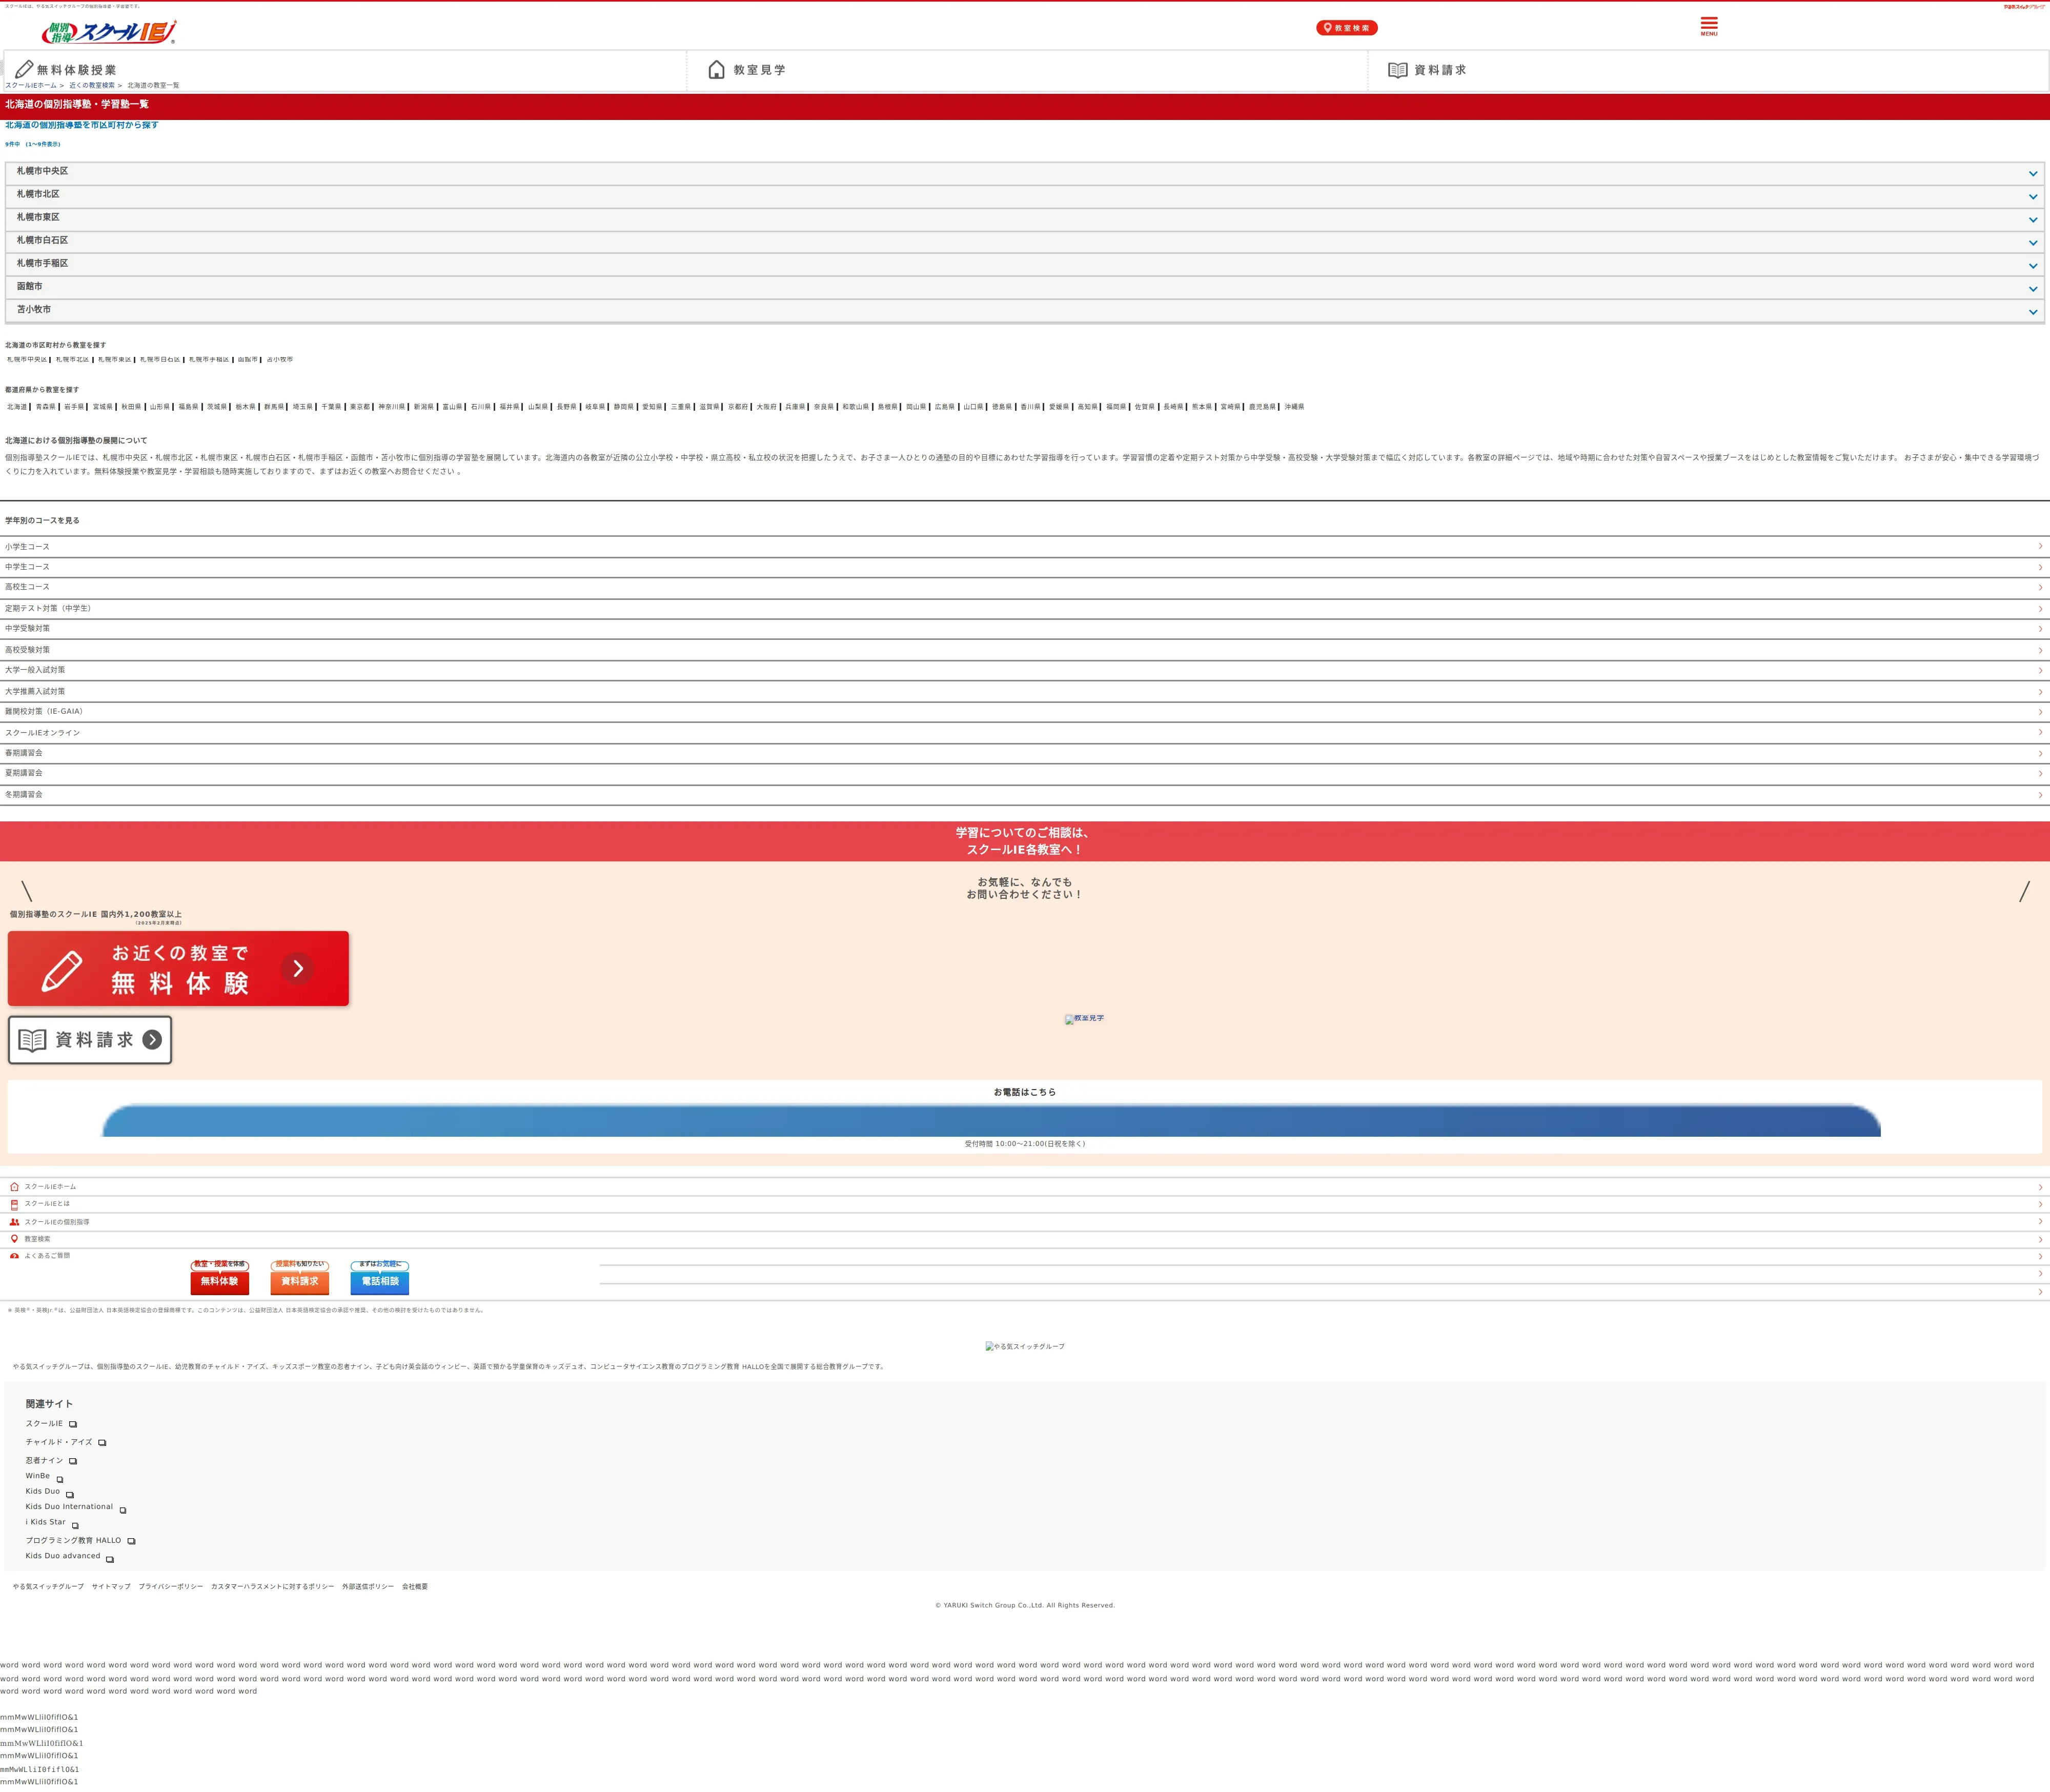Screen dimensions: 2050x1792
Task: Open the hamburger MENU icon
Action: tap(1708, 26)
